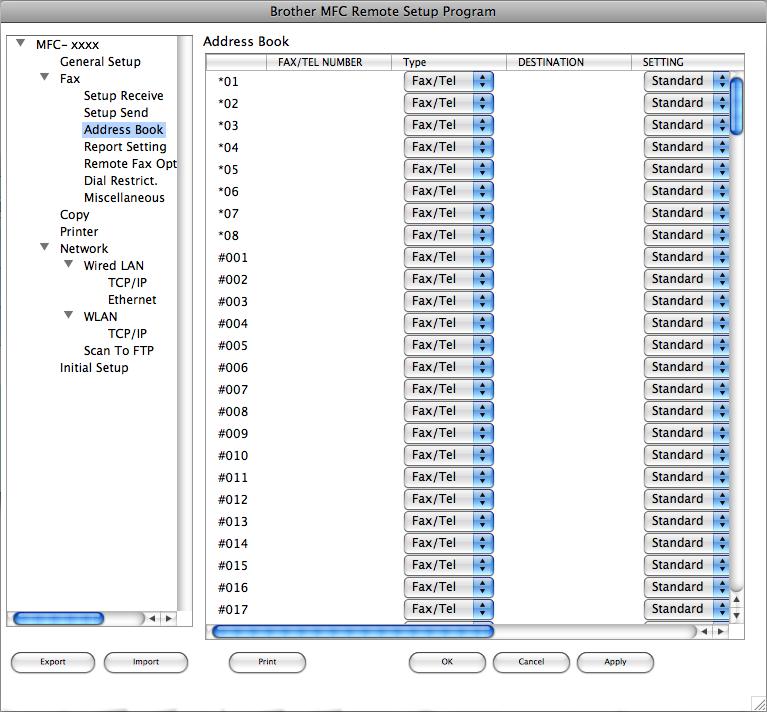Apply the settings to the machine
The image size is (767, 712).
pyautogui.click(x=615, y=662)
